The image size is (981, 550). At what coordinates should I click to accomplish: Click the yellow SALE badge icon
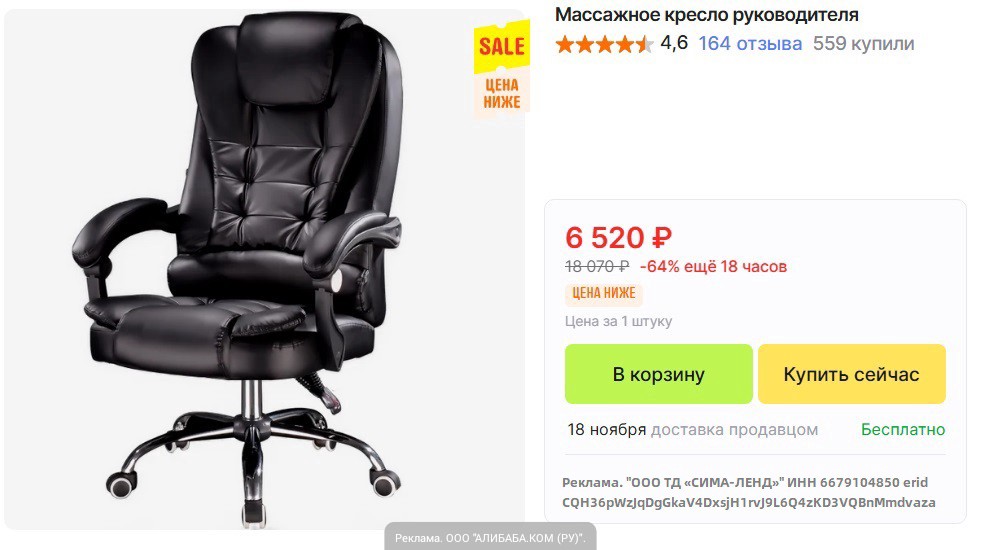click(x=502, y=46)
